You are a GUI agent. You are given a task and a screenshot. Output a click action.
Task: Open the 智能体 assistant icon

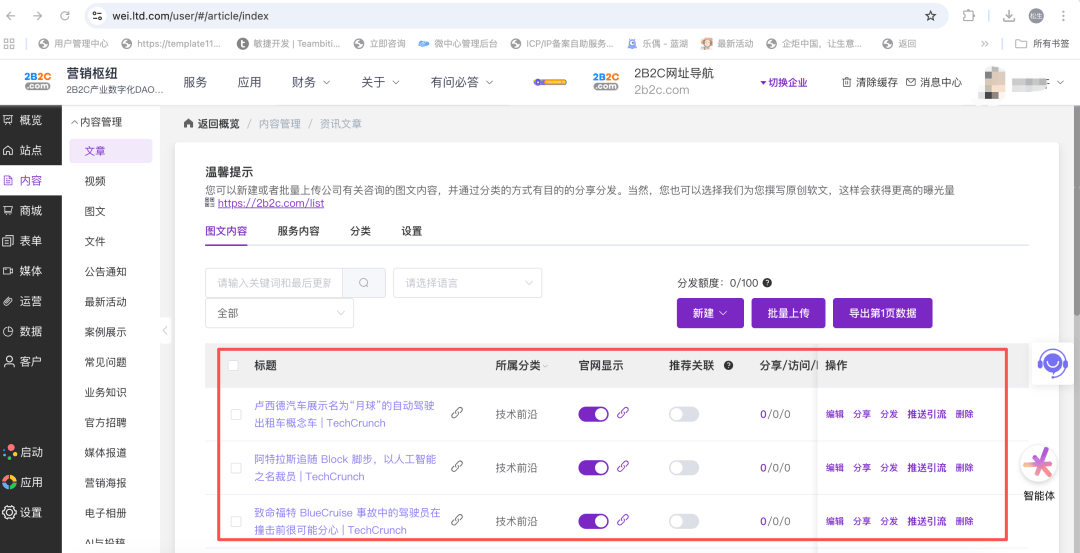point(1039,465)
